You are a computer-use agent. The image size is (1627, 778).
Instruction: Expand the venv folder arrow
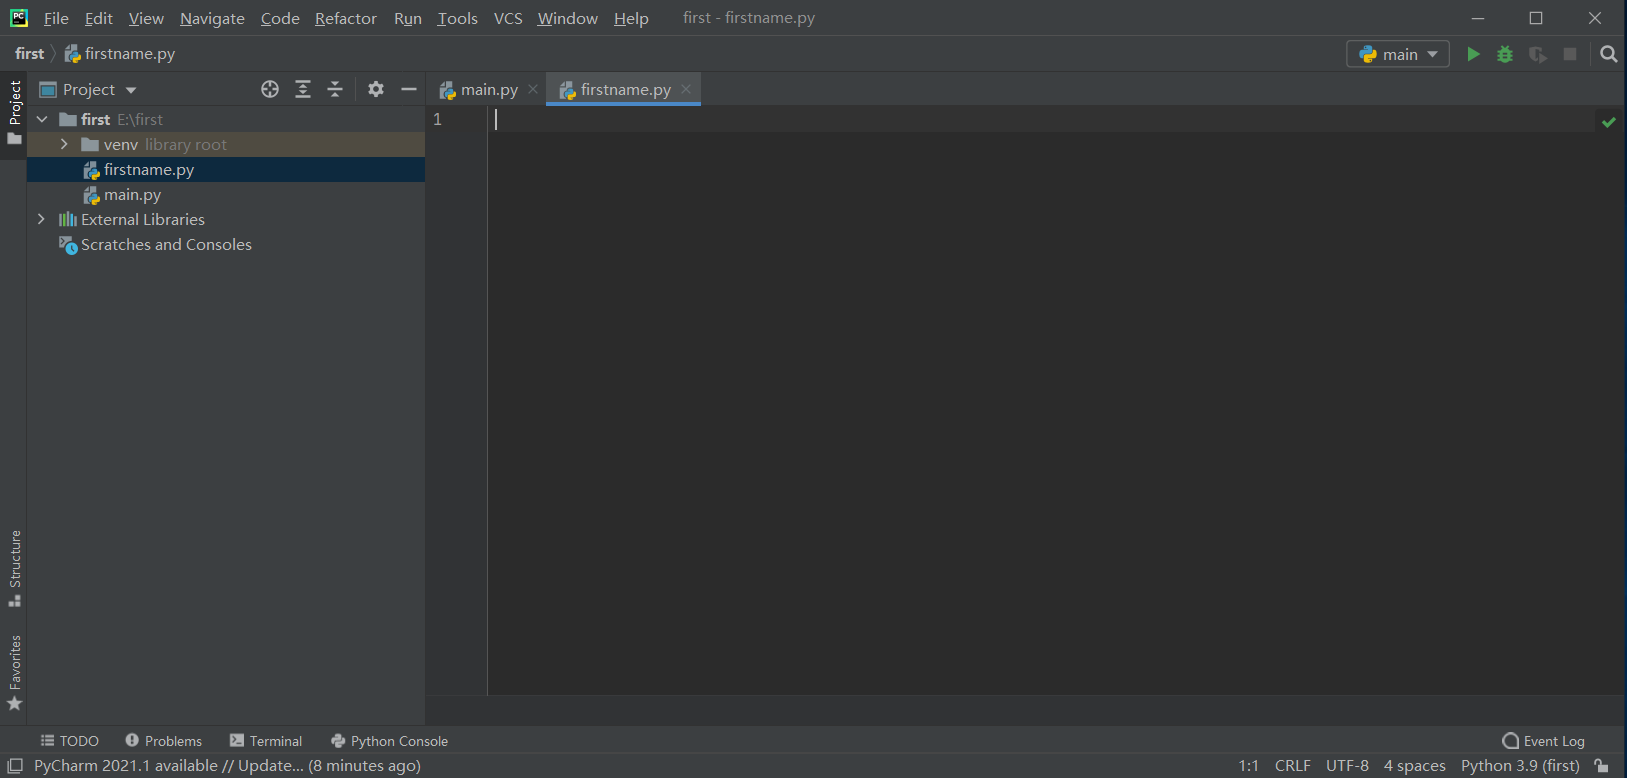coord(65,144)
